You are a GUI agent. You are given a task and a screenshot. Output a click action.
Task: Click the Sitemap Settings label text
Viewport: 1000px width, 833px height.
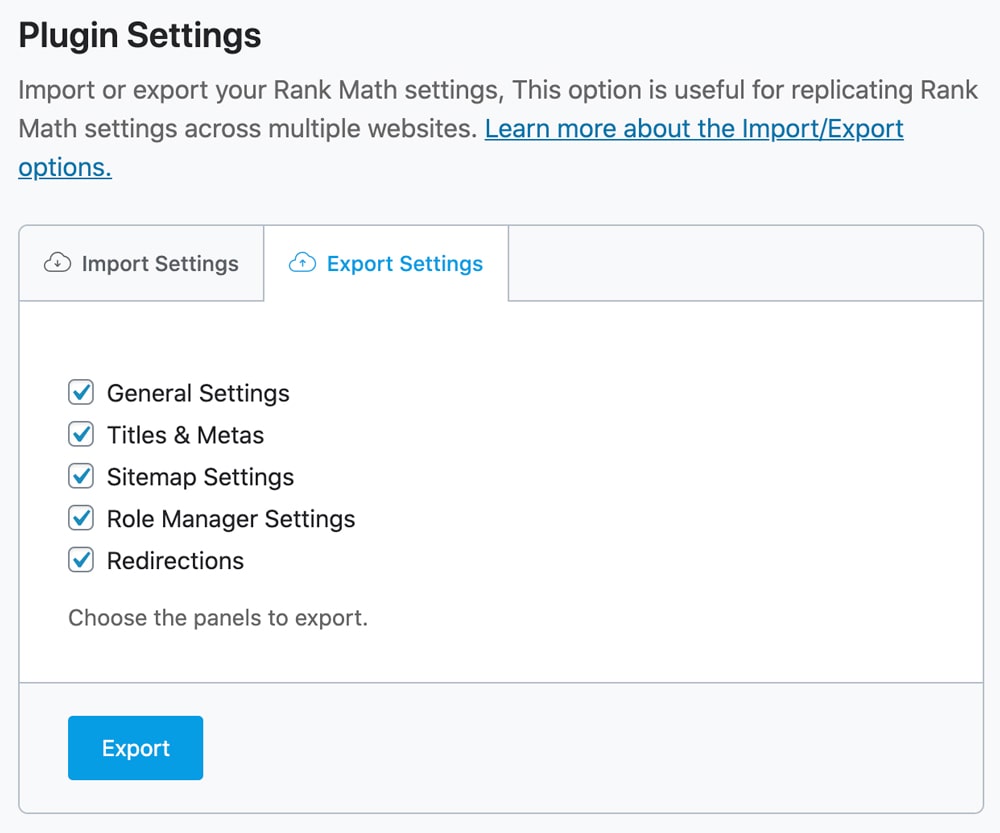[200, 477]
